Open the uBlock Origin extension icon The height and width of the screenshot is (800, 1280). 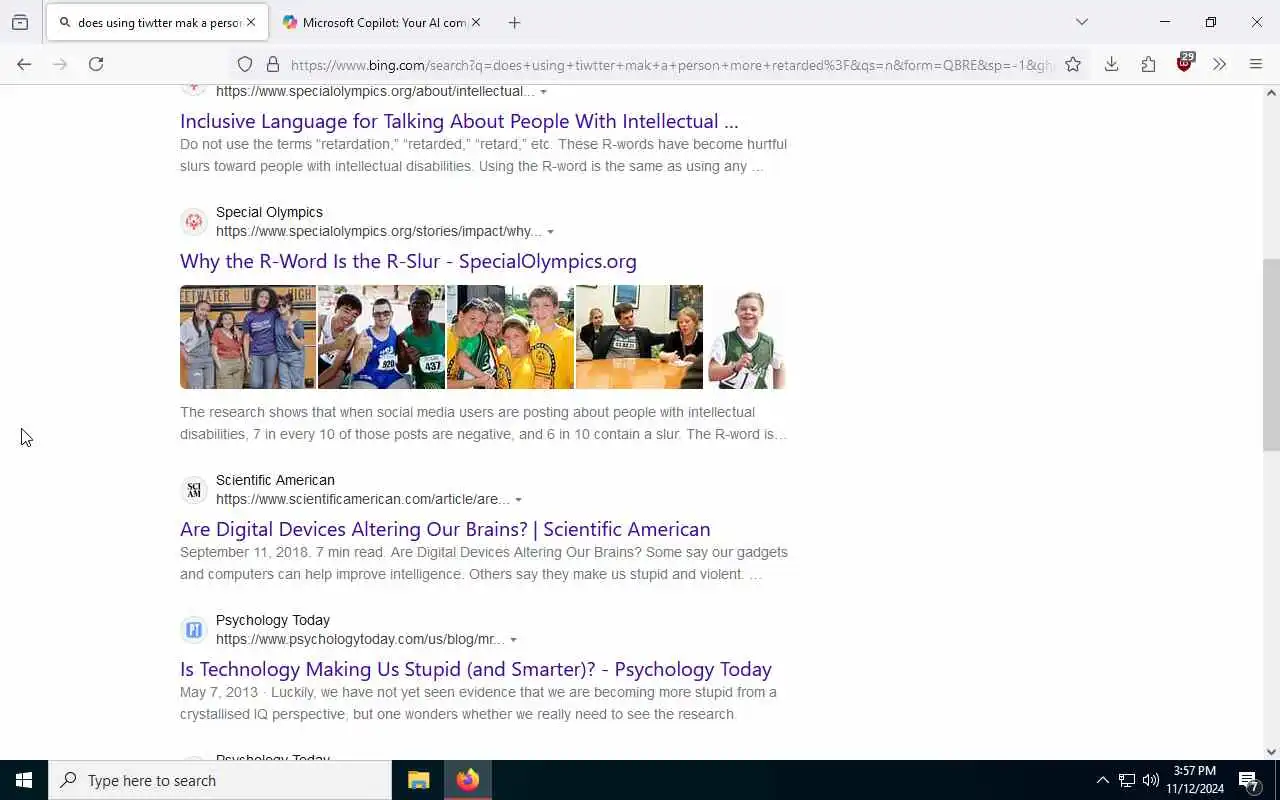click(x=1185, y=62)
